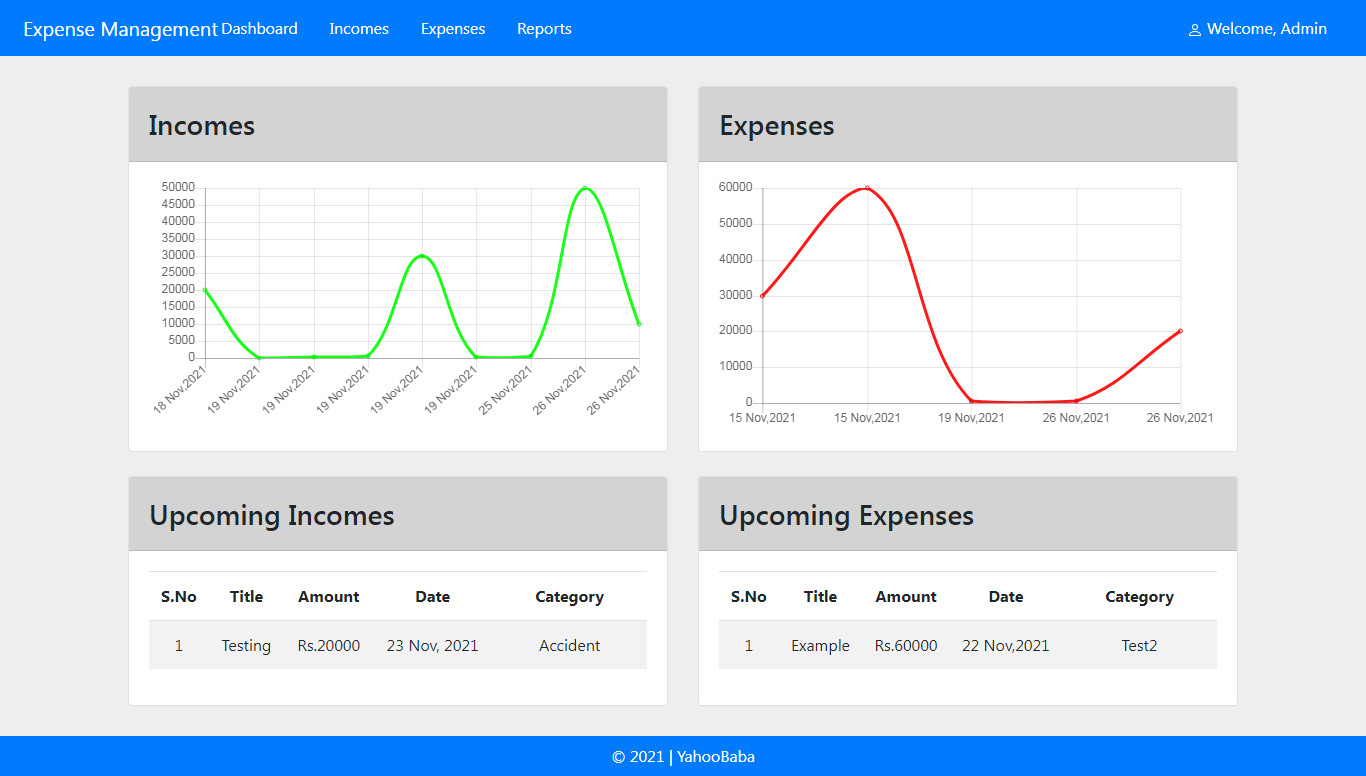This screenshot has width=1366, height=776.
Task: Select the 18 Nov starting point on Incomes chart
Action: pos(205,290)
